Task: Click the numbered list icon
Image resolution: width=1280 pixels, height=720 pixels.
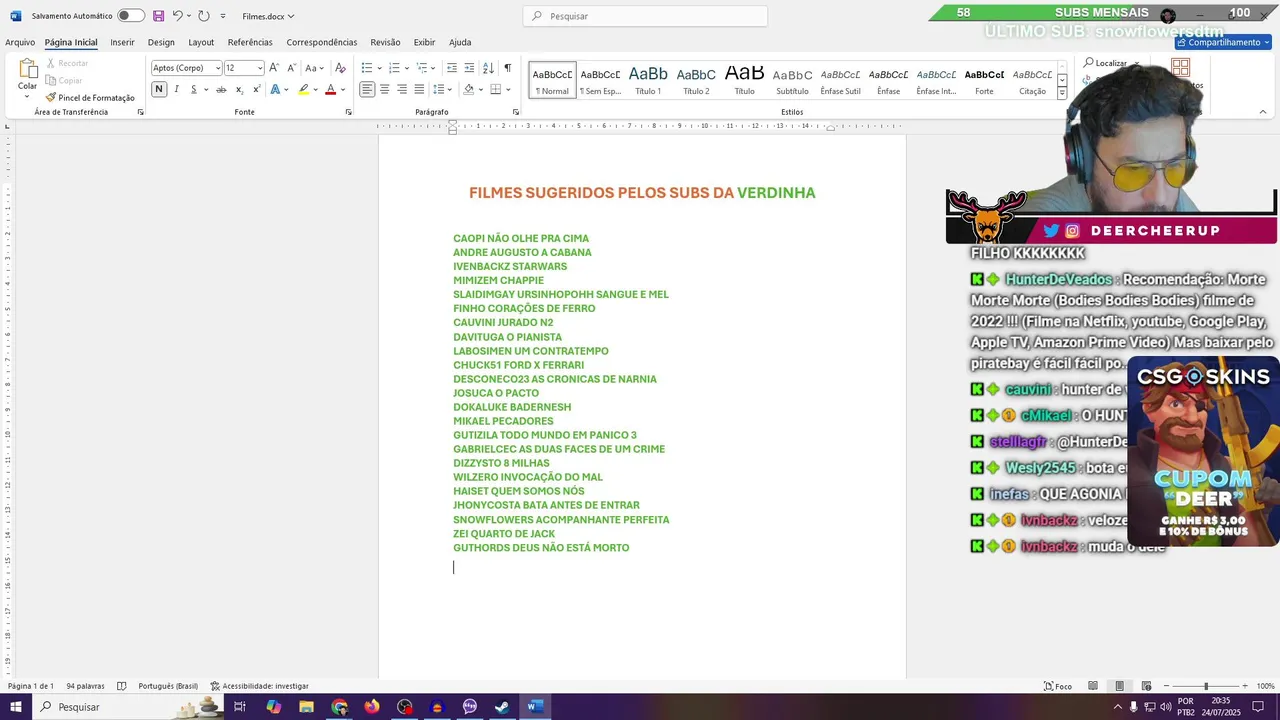Action: tap(394, 68)
